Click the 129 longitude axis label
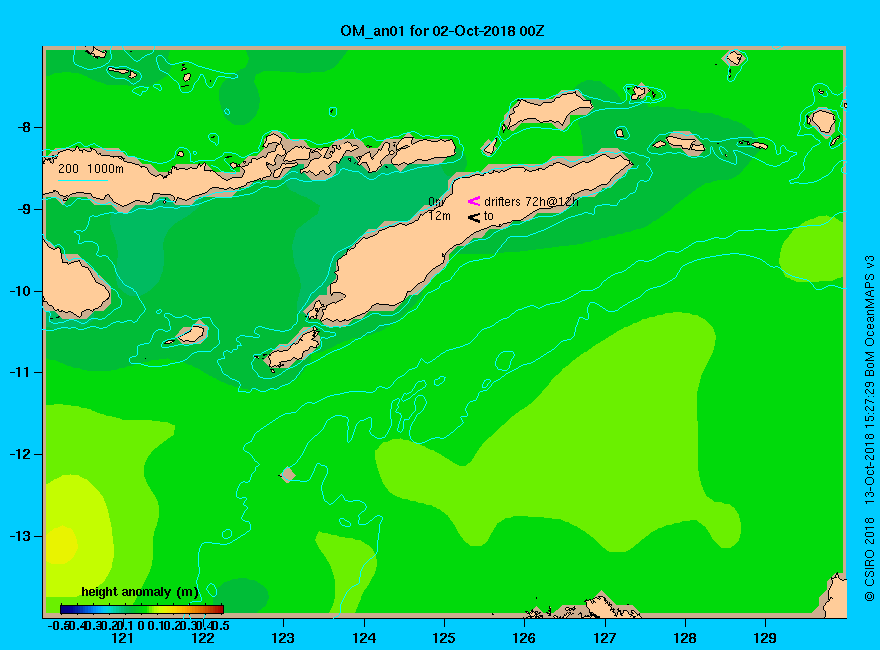The height and width of the screenshot is (650, 880). point(766,638)
